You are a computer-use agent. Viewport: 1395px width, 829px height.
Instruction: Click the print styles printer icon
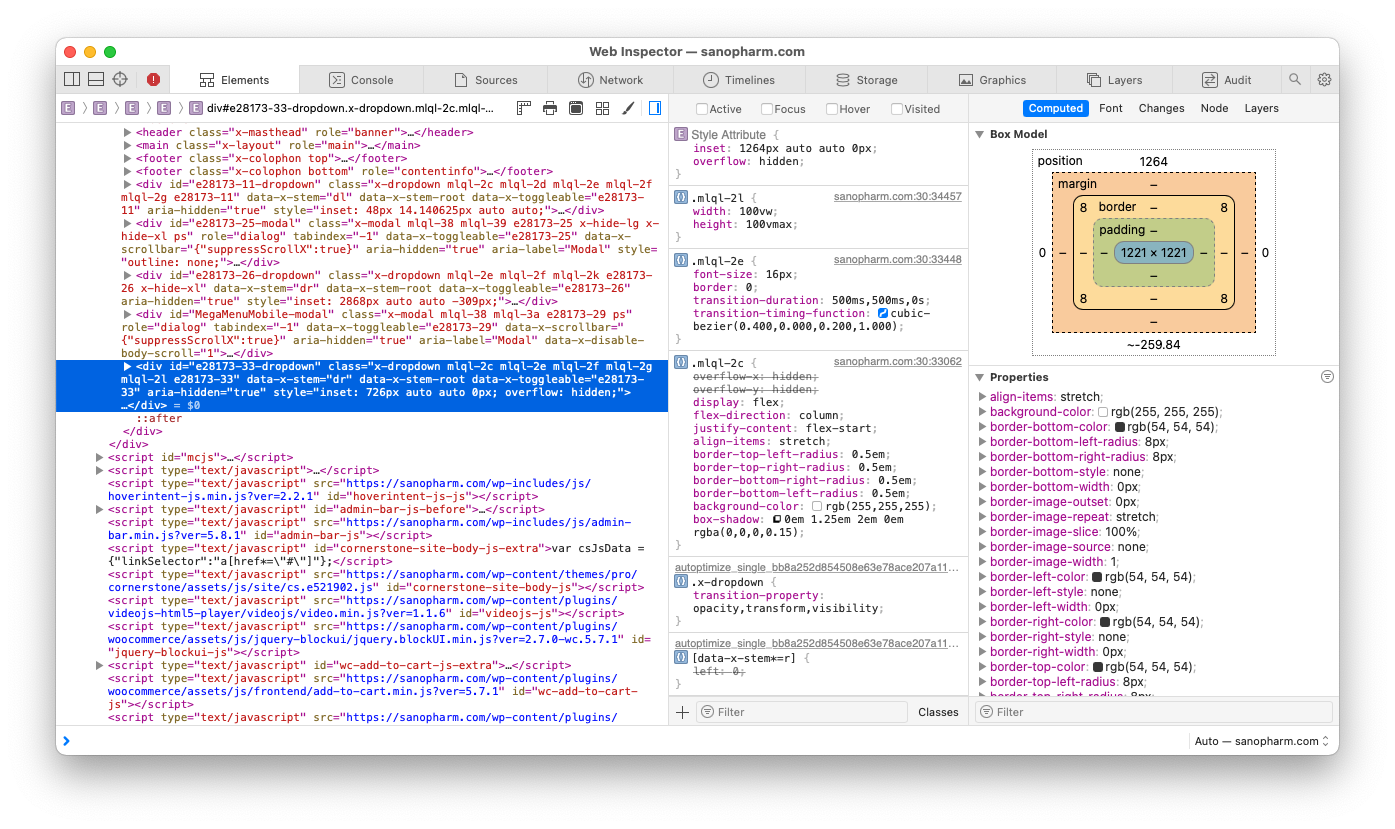click(x=550, y=108)
